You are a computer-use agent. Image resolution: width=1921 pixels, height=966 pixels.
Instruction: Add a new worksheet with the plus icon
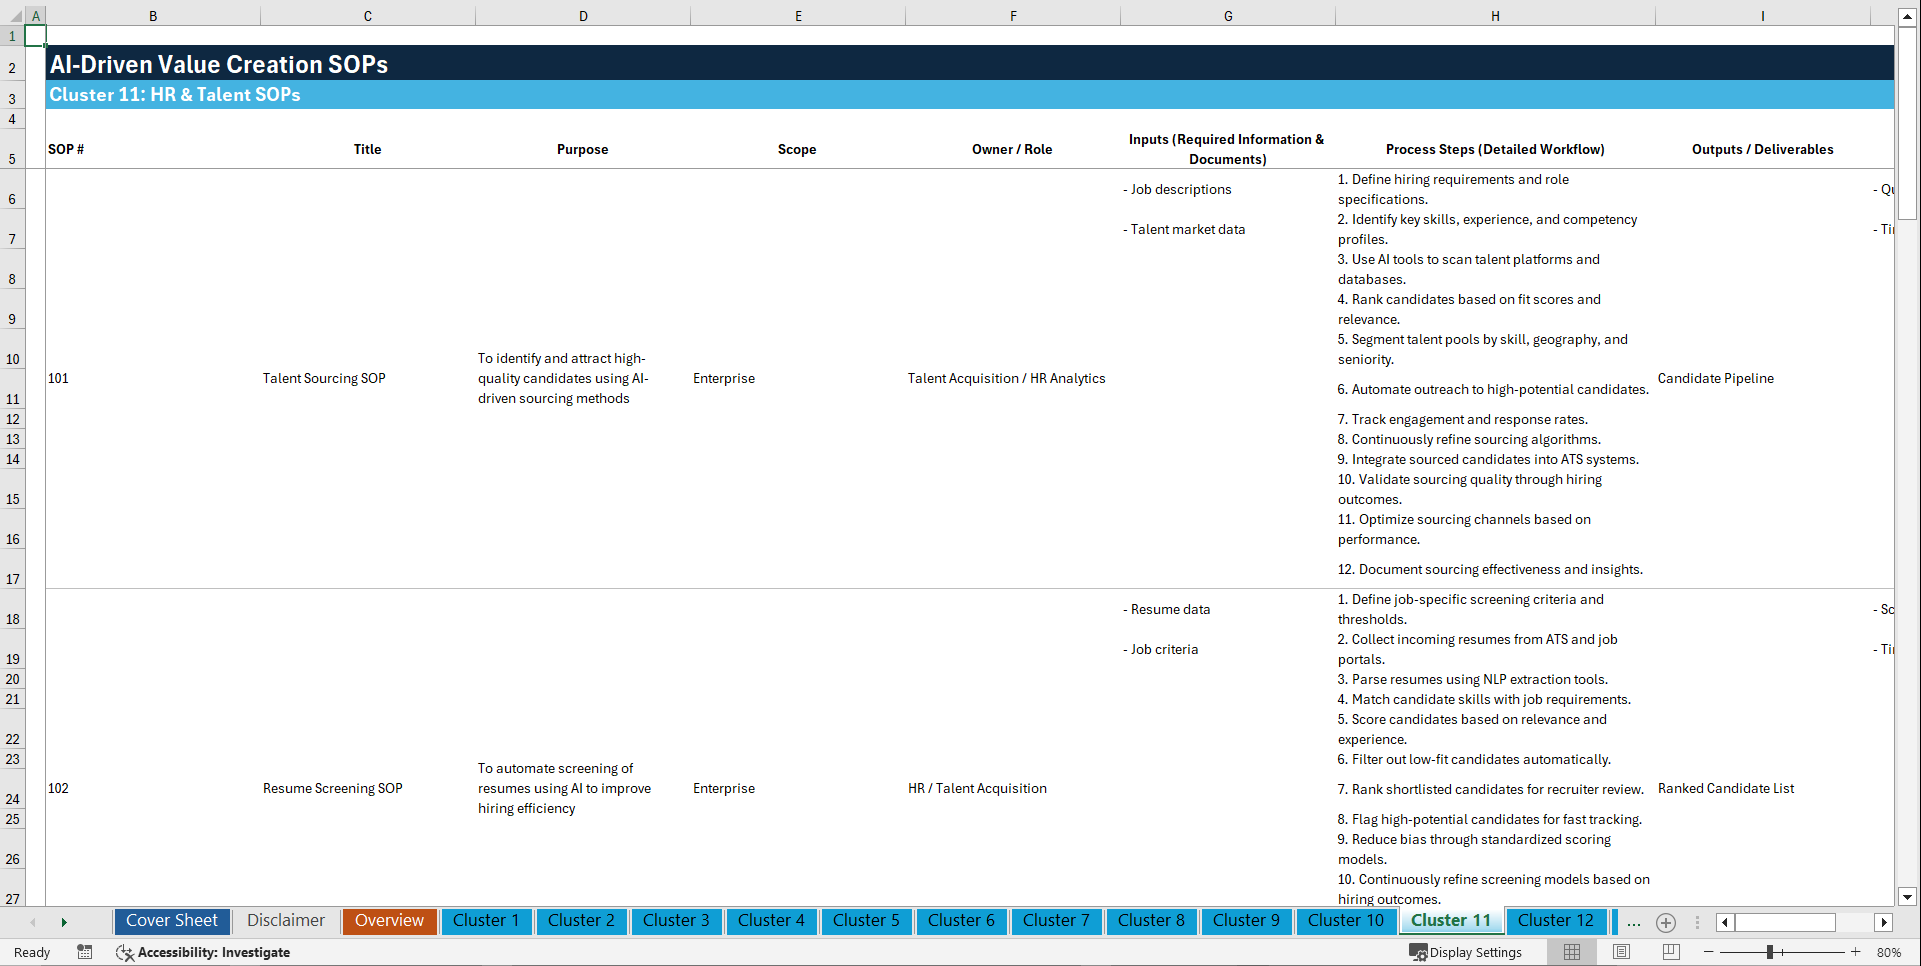tap(1666, 922)
